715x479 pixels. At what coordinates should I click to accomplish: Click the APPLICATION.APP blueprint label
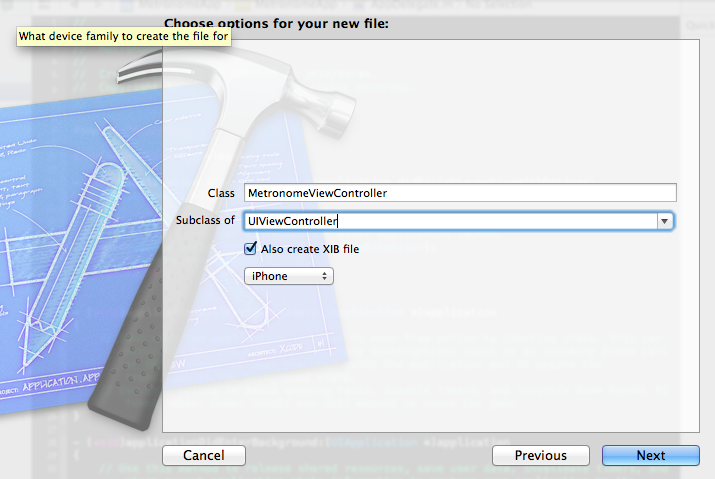[x=61, y=381]
